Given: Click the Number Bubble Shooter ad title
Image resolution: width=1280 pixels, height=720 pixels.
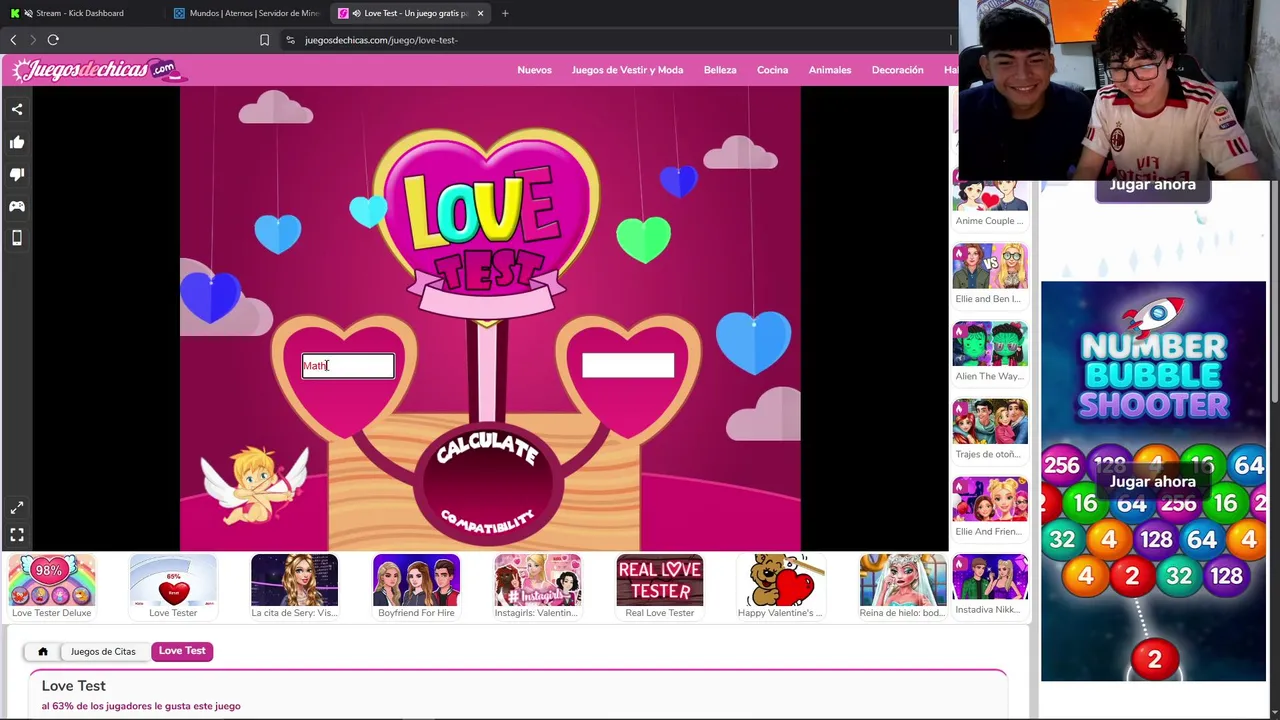Looking at the screenshot, I should [x=1153, y=375].
